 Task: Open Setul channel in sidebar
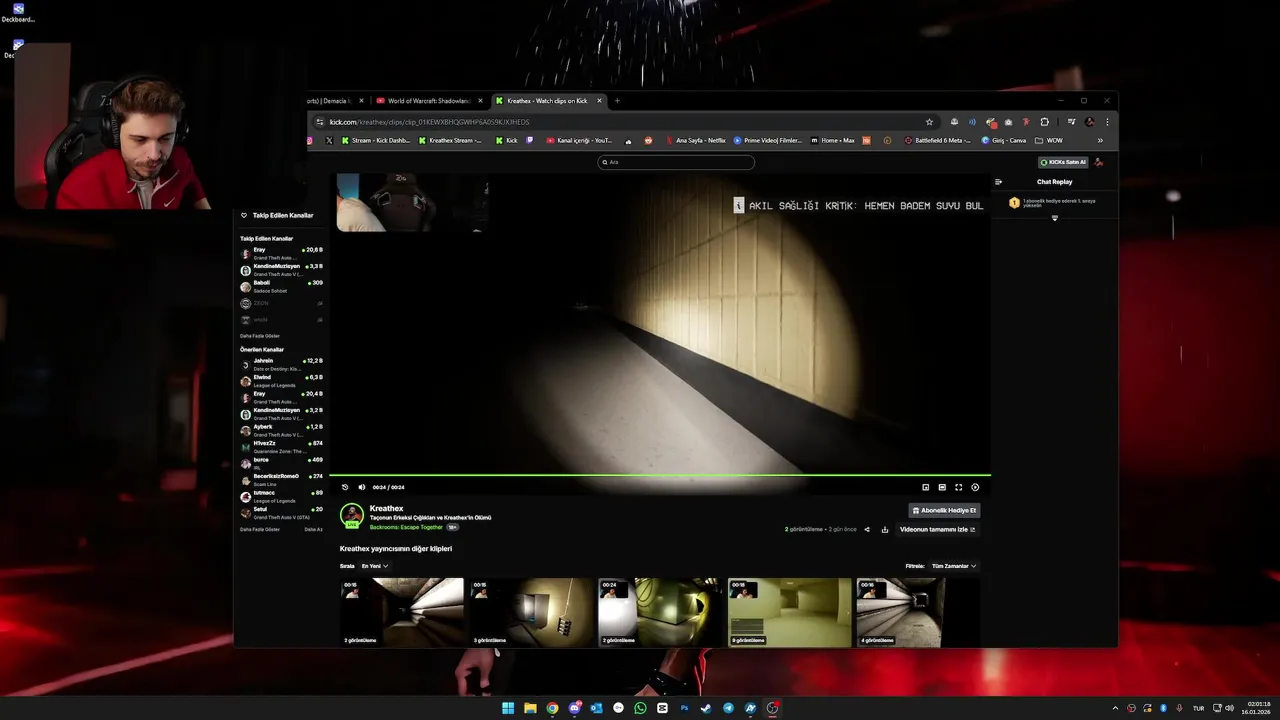281,513
